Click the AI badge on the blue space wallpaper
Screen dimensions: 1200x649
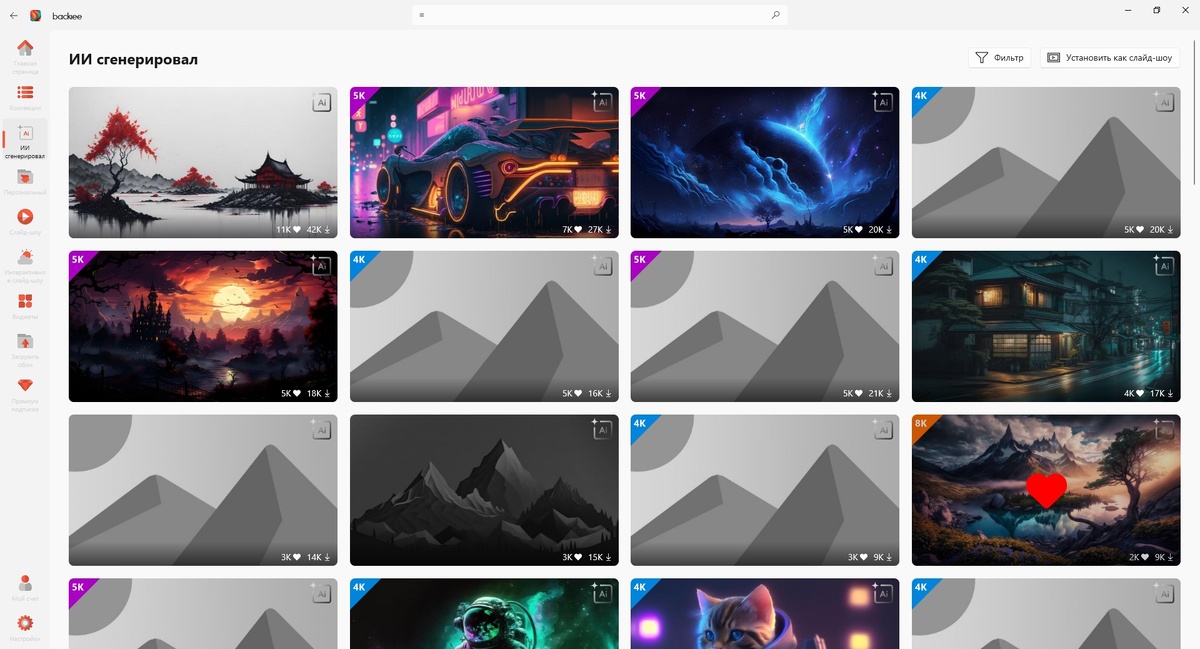[883, 102]
